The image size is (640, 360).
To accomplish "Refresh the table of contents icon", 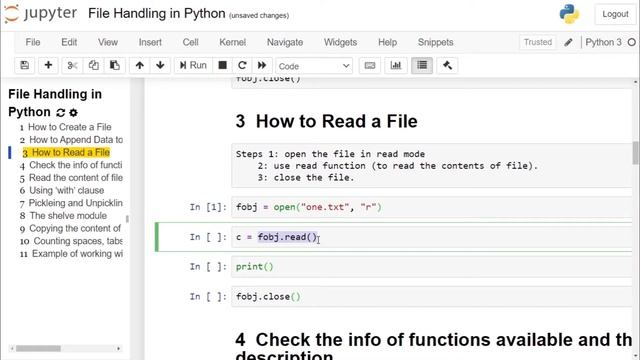I will (60, 113).
